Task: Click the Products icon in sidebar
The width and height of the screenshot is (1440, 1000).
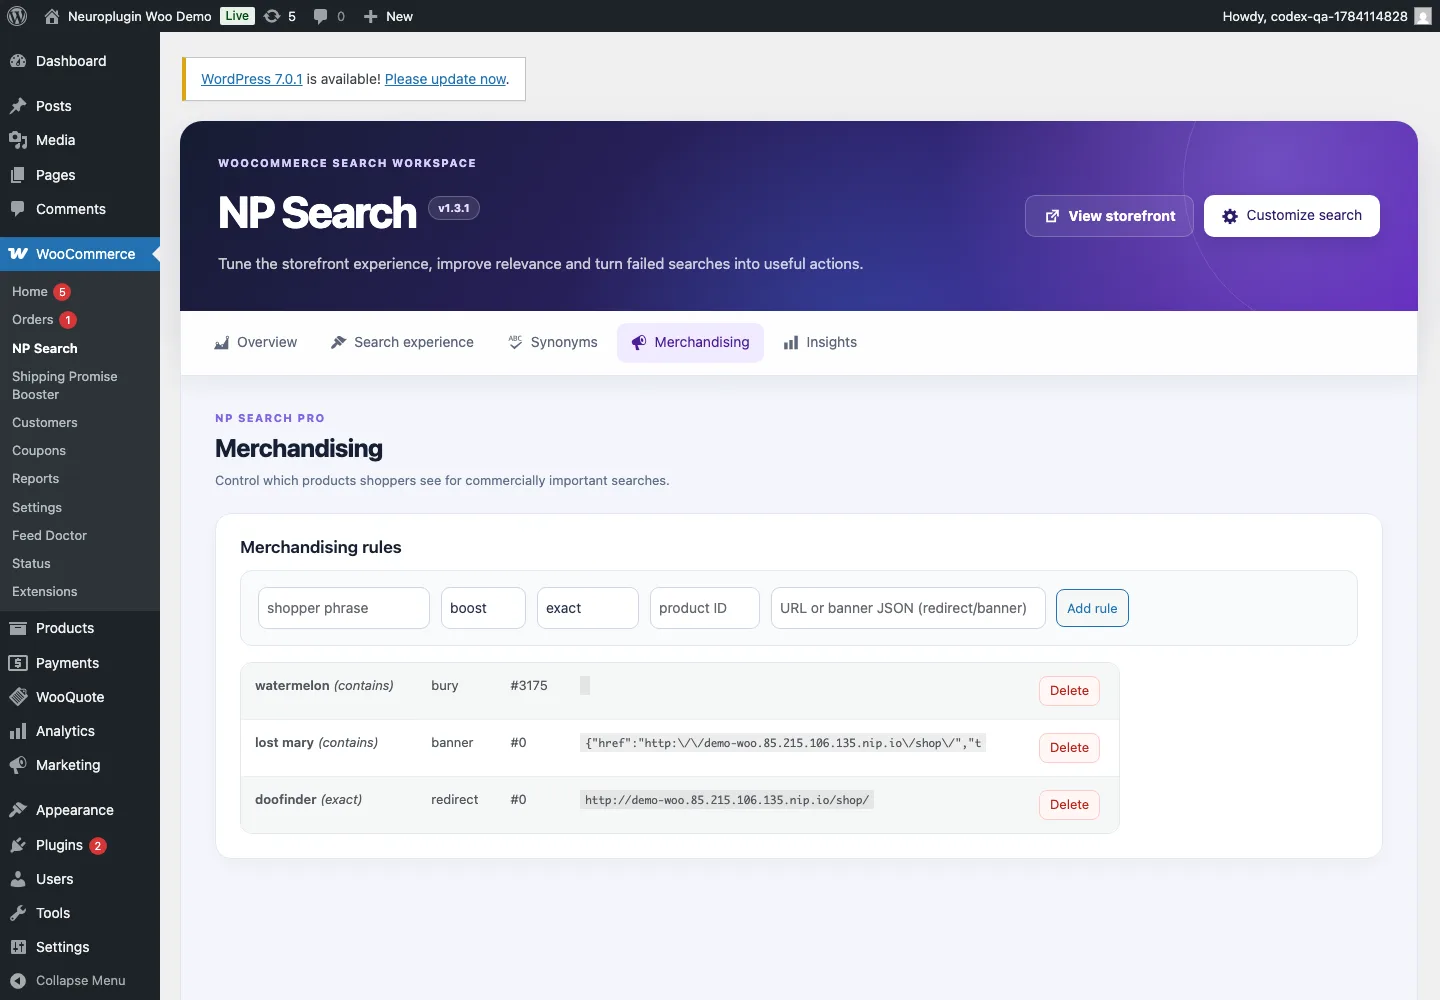Action: [18, 628]
